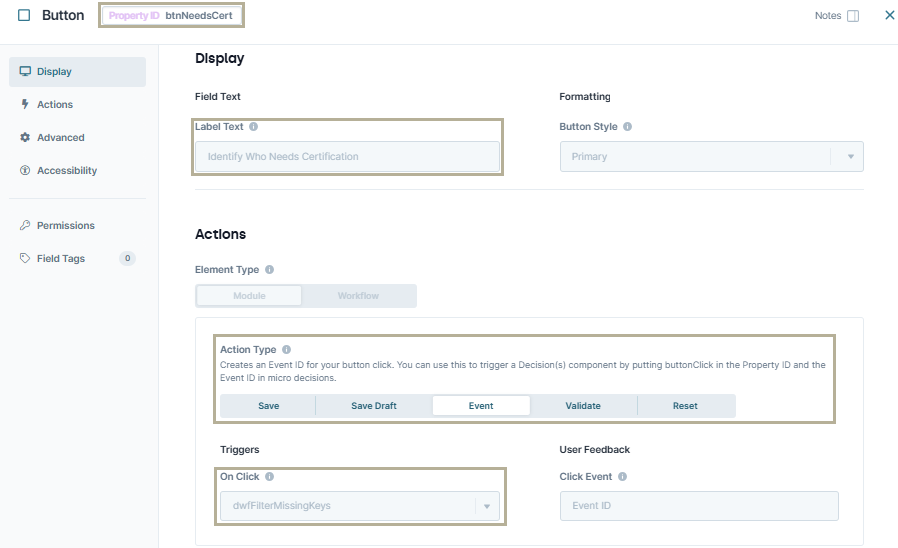Click the Triggers label
Screen dimensions: 898x548
click(239, 450)
